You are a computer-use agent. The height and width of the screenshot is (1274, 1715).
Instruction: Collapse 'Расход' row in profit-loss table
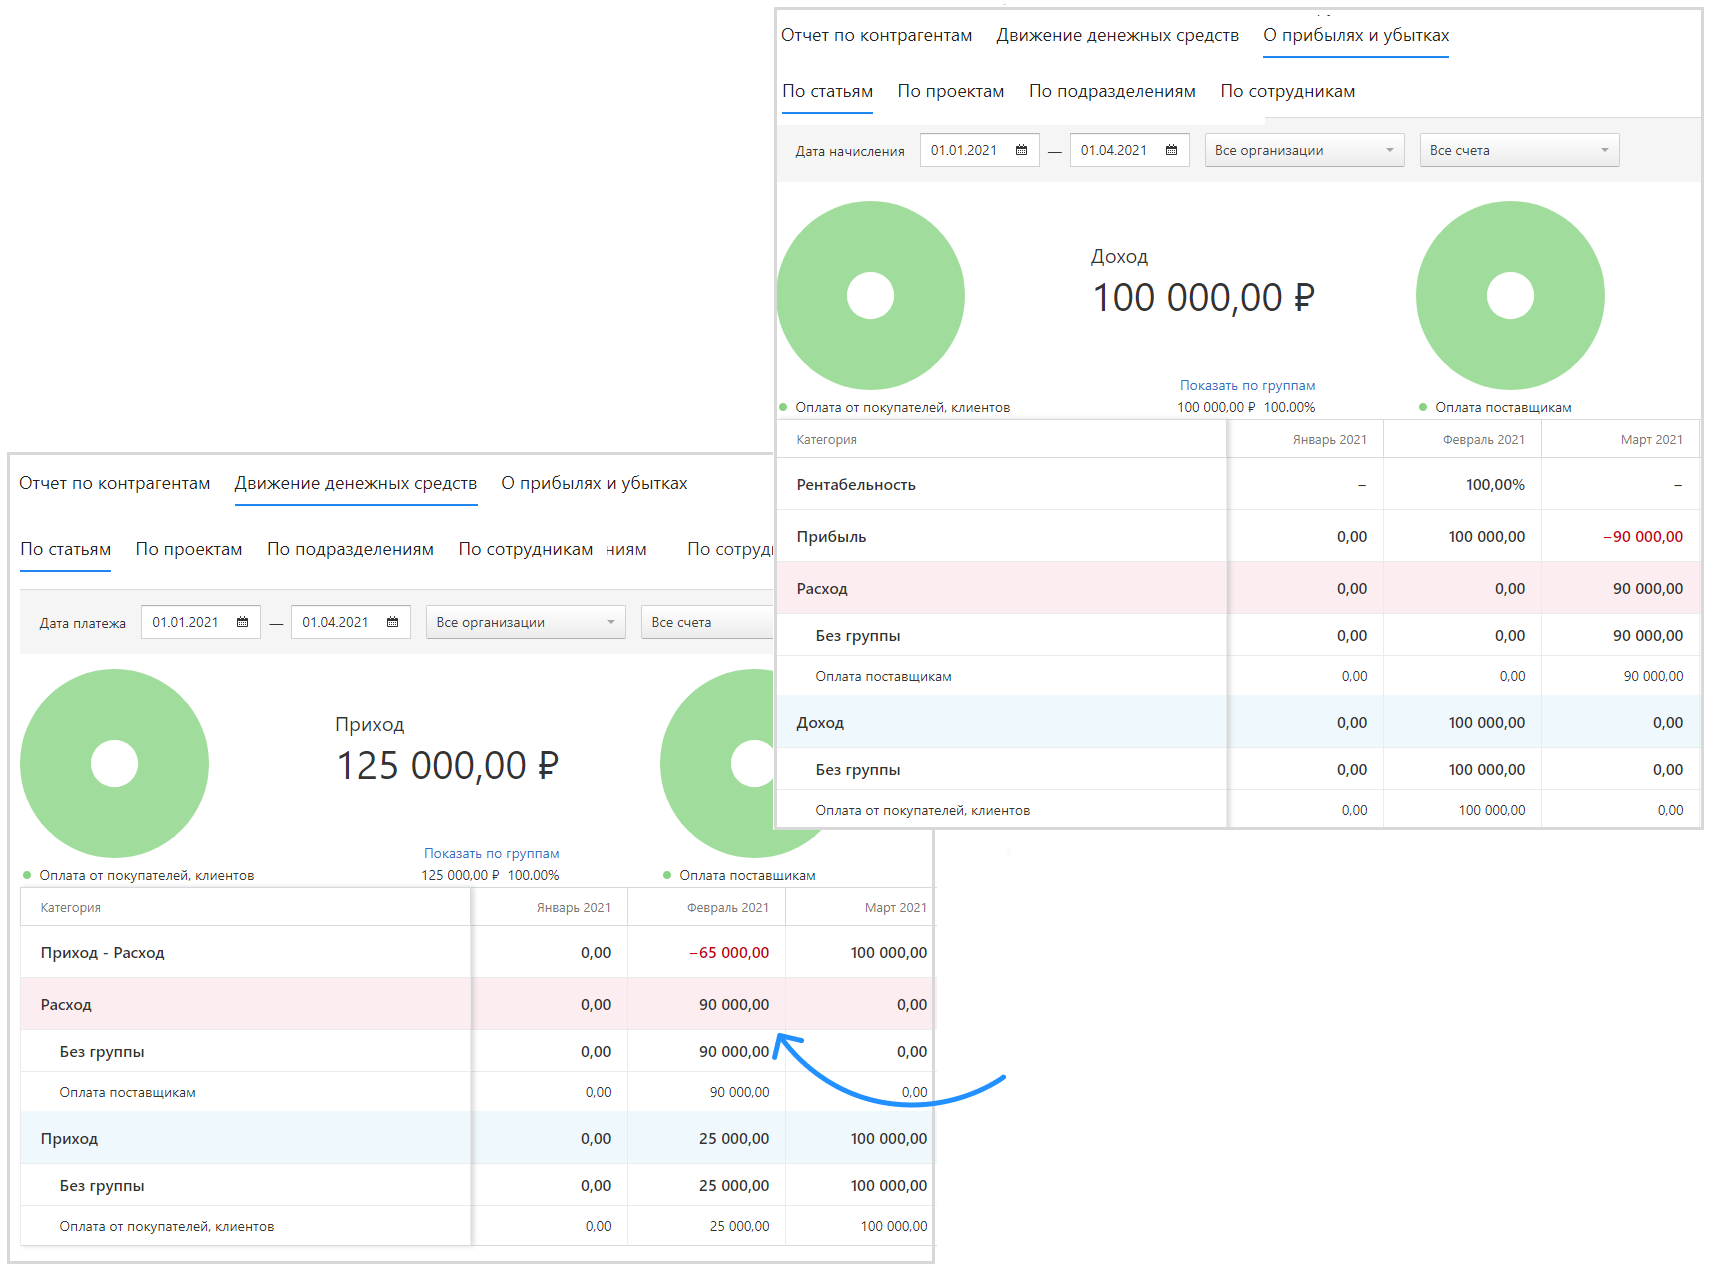[x=1238, y=588]
